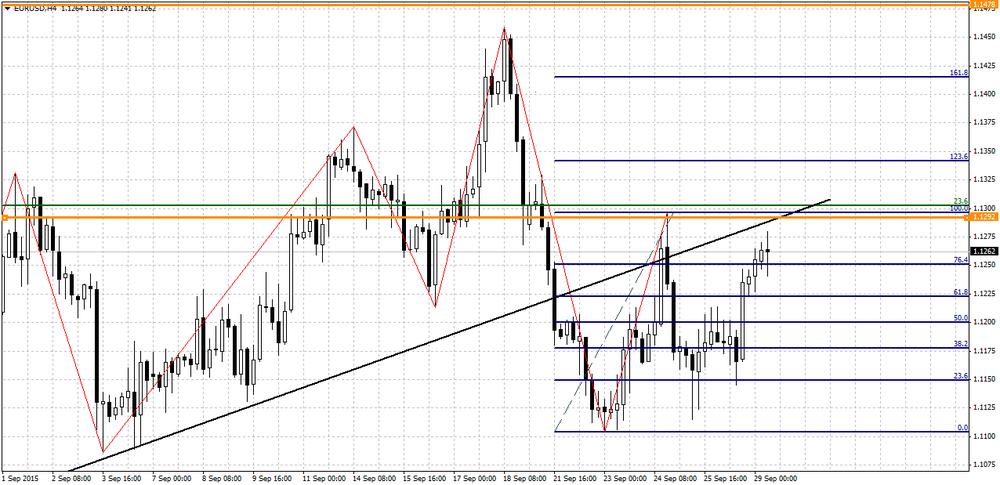Click the 2 Sep 08:00 time label
This screenshot has height=485, width=1000.
click(x=71, y=477)
